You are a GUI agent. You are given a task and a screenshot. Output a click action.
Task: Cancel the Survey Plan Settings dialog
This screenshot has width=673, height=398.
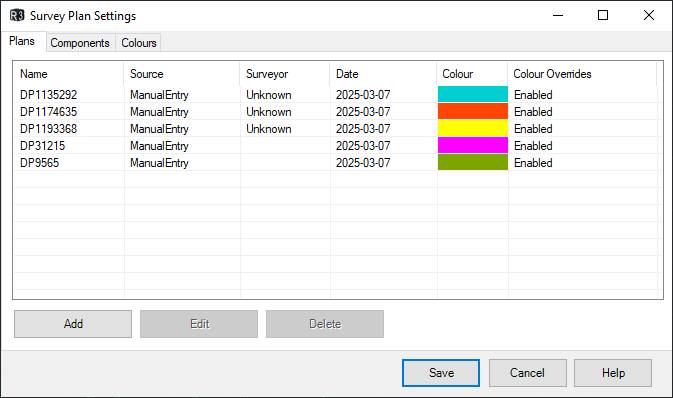[x=527, y=373]
